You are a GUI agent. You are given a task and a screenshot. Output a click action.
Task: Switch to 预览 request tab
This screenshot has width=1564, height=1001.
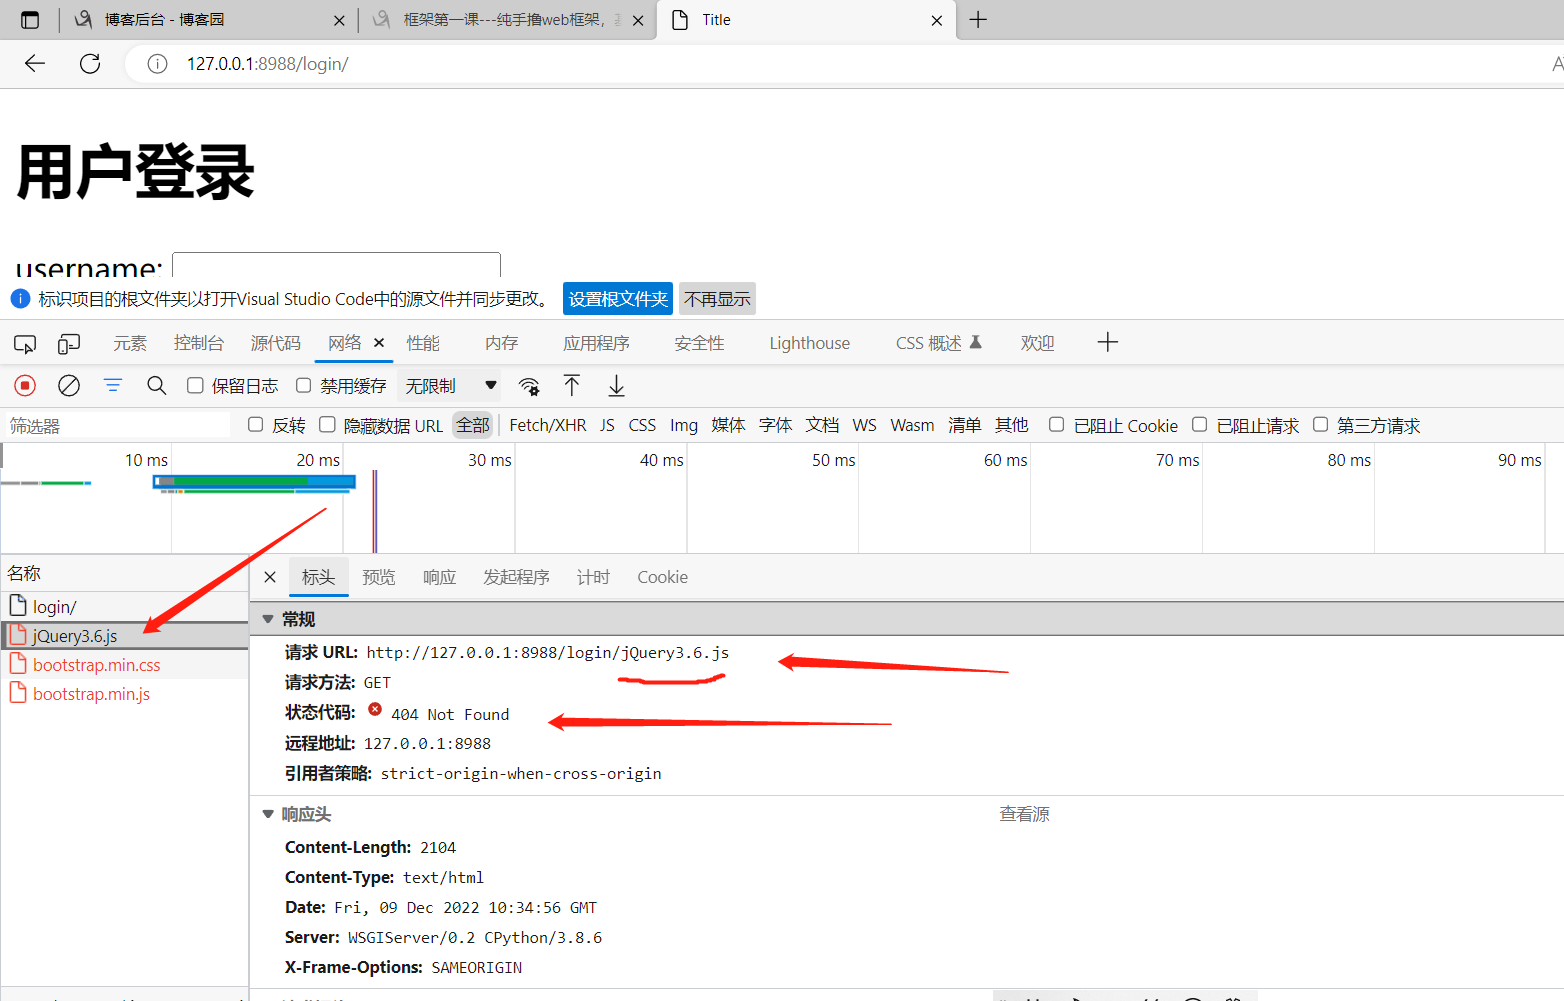[379, 578]
